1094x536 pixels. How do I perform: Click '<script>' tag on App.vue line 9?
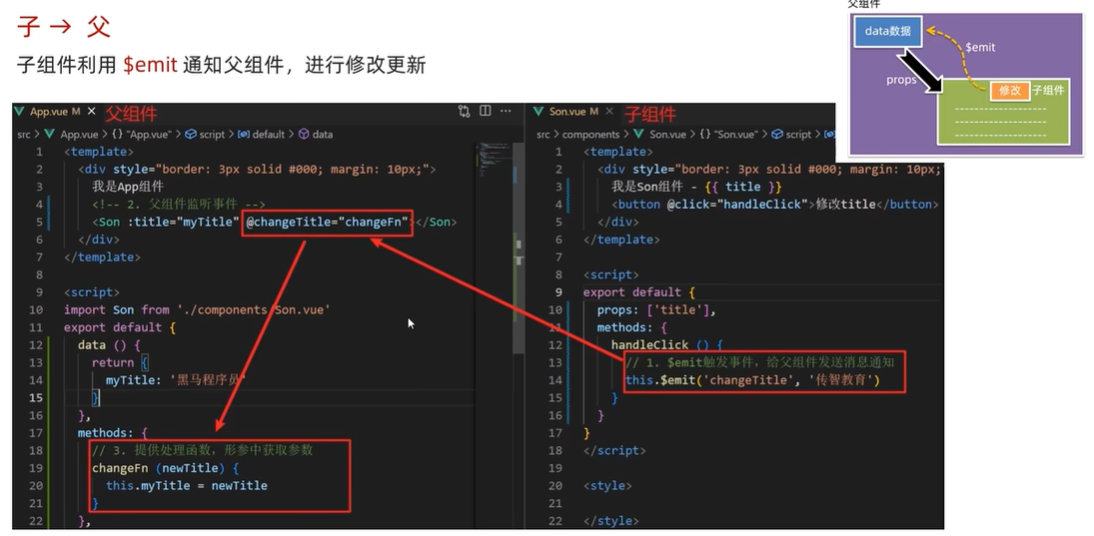click(91, 292)
